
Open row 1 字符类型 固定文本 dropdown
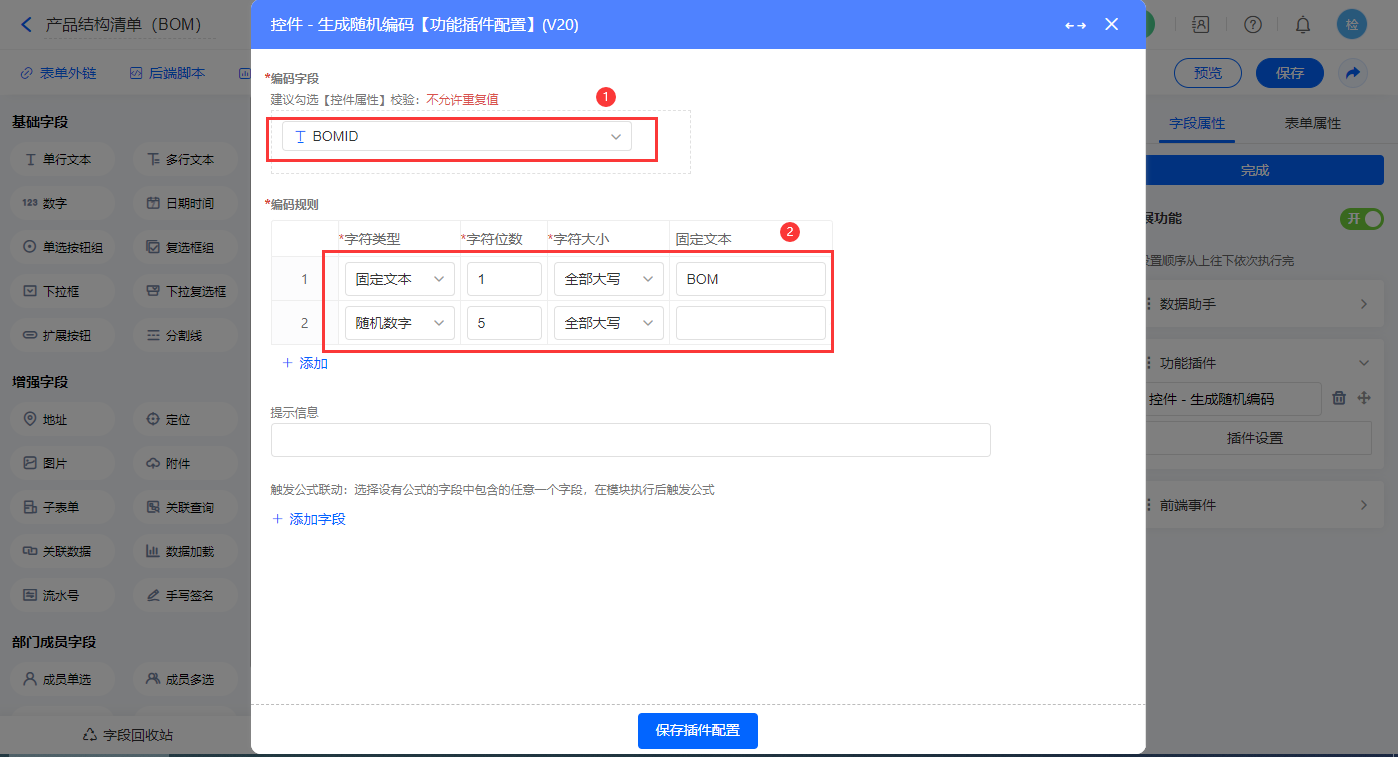tap(400, 280)
